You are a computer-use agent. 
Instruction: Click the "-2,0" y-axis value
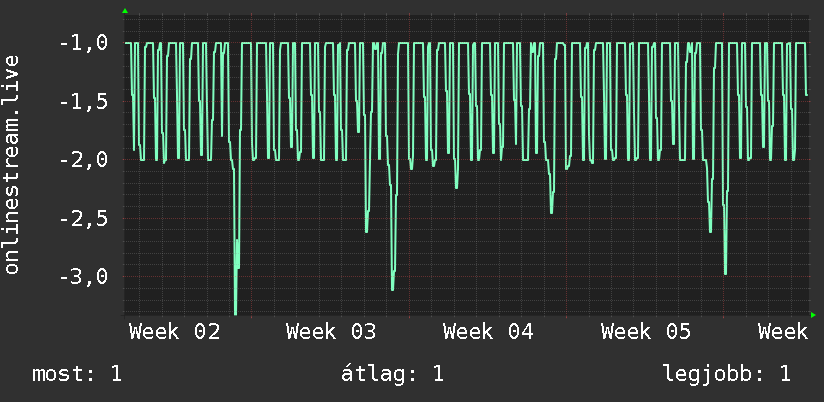(x=84, y=160)
